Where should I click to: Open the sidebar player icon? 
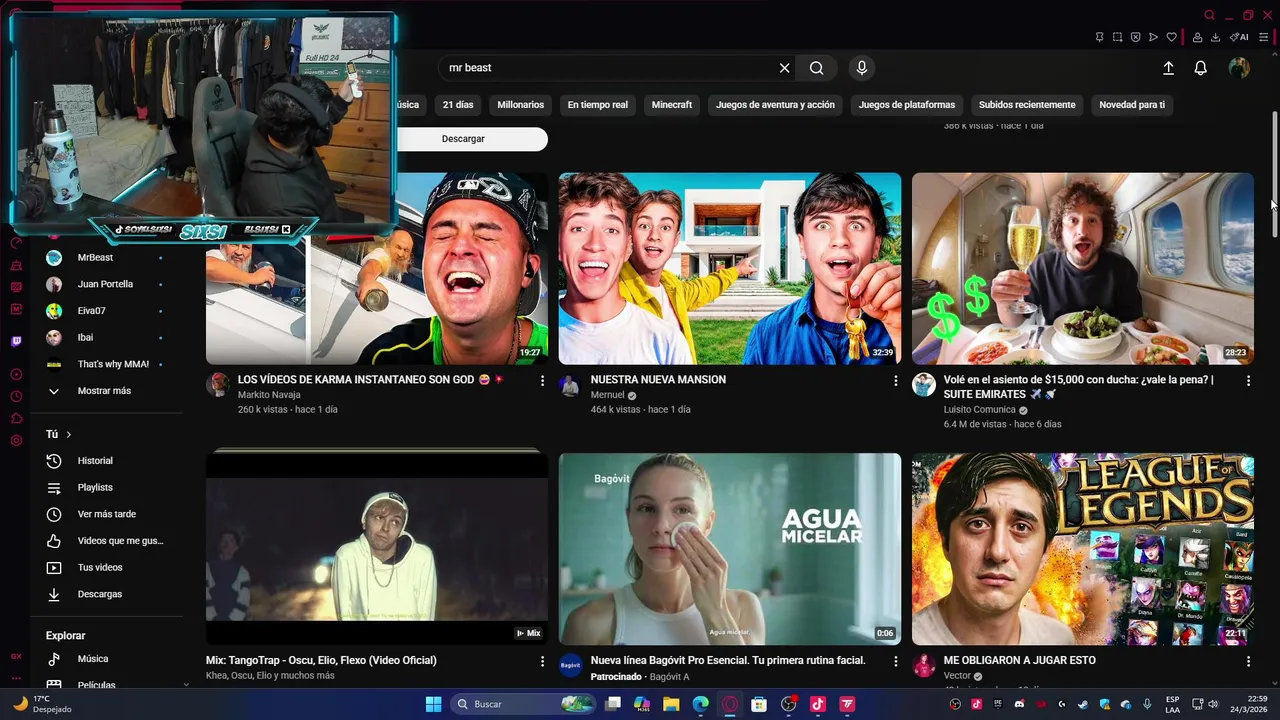[x=16, y=374]
